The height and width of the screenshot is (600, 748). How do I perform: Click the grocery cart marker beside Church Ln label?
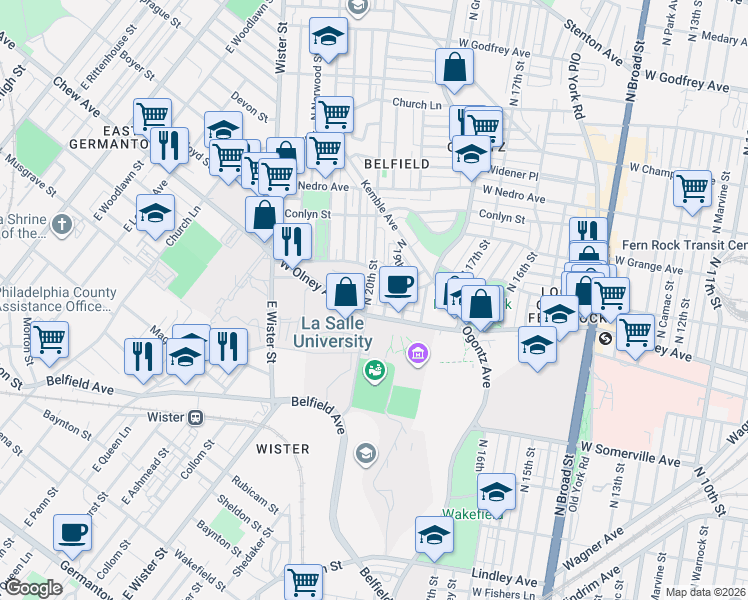(x=334, y=114)
